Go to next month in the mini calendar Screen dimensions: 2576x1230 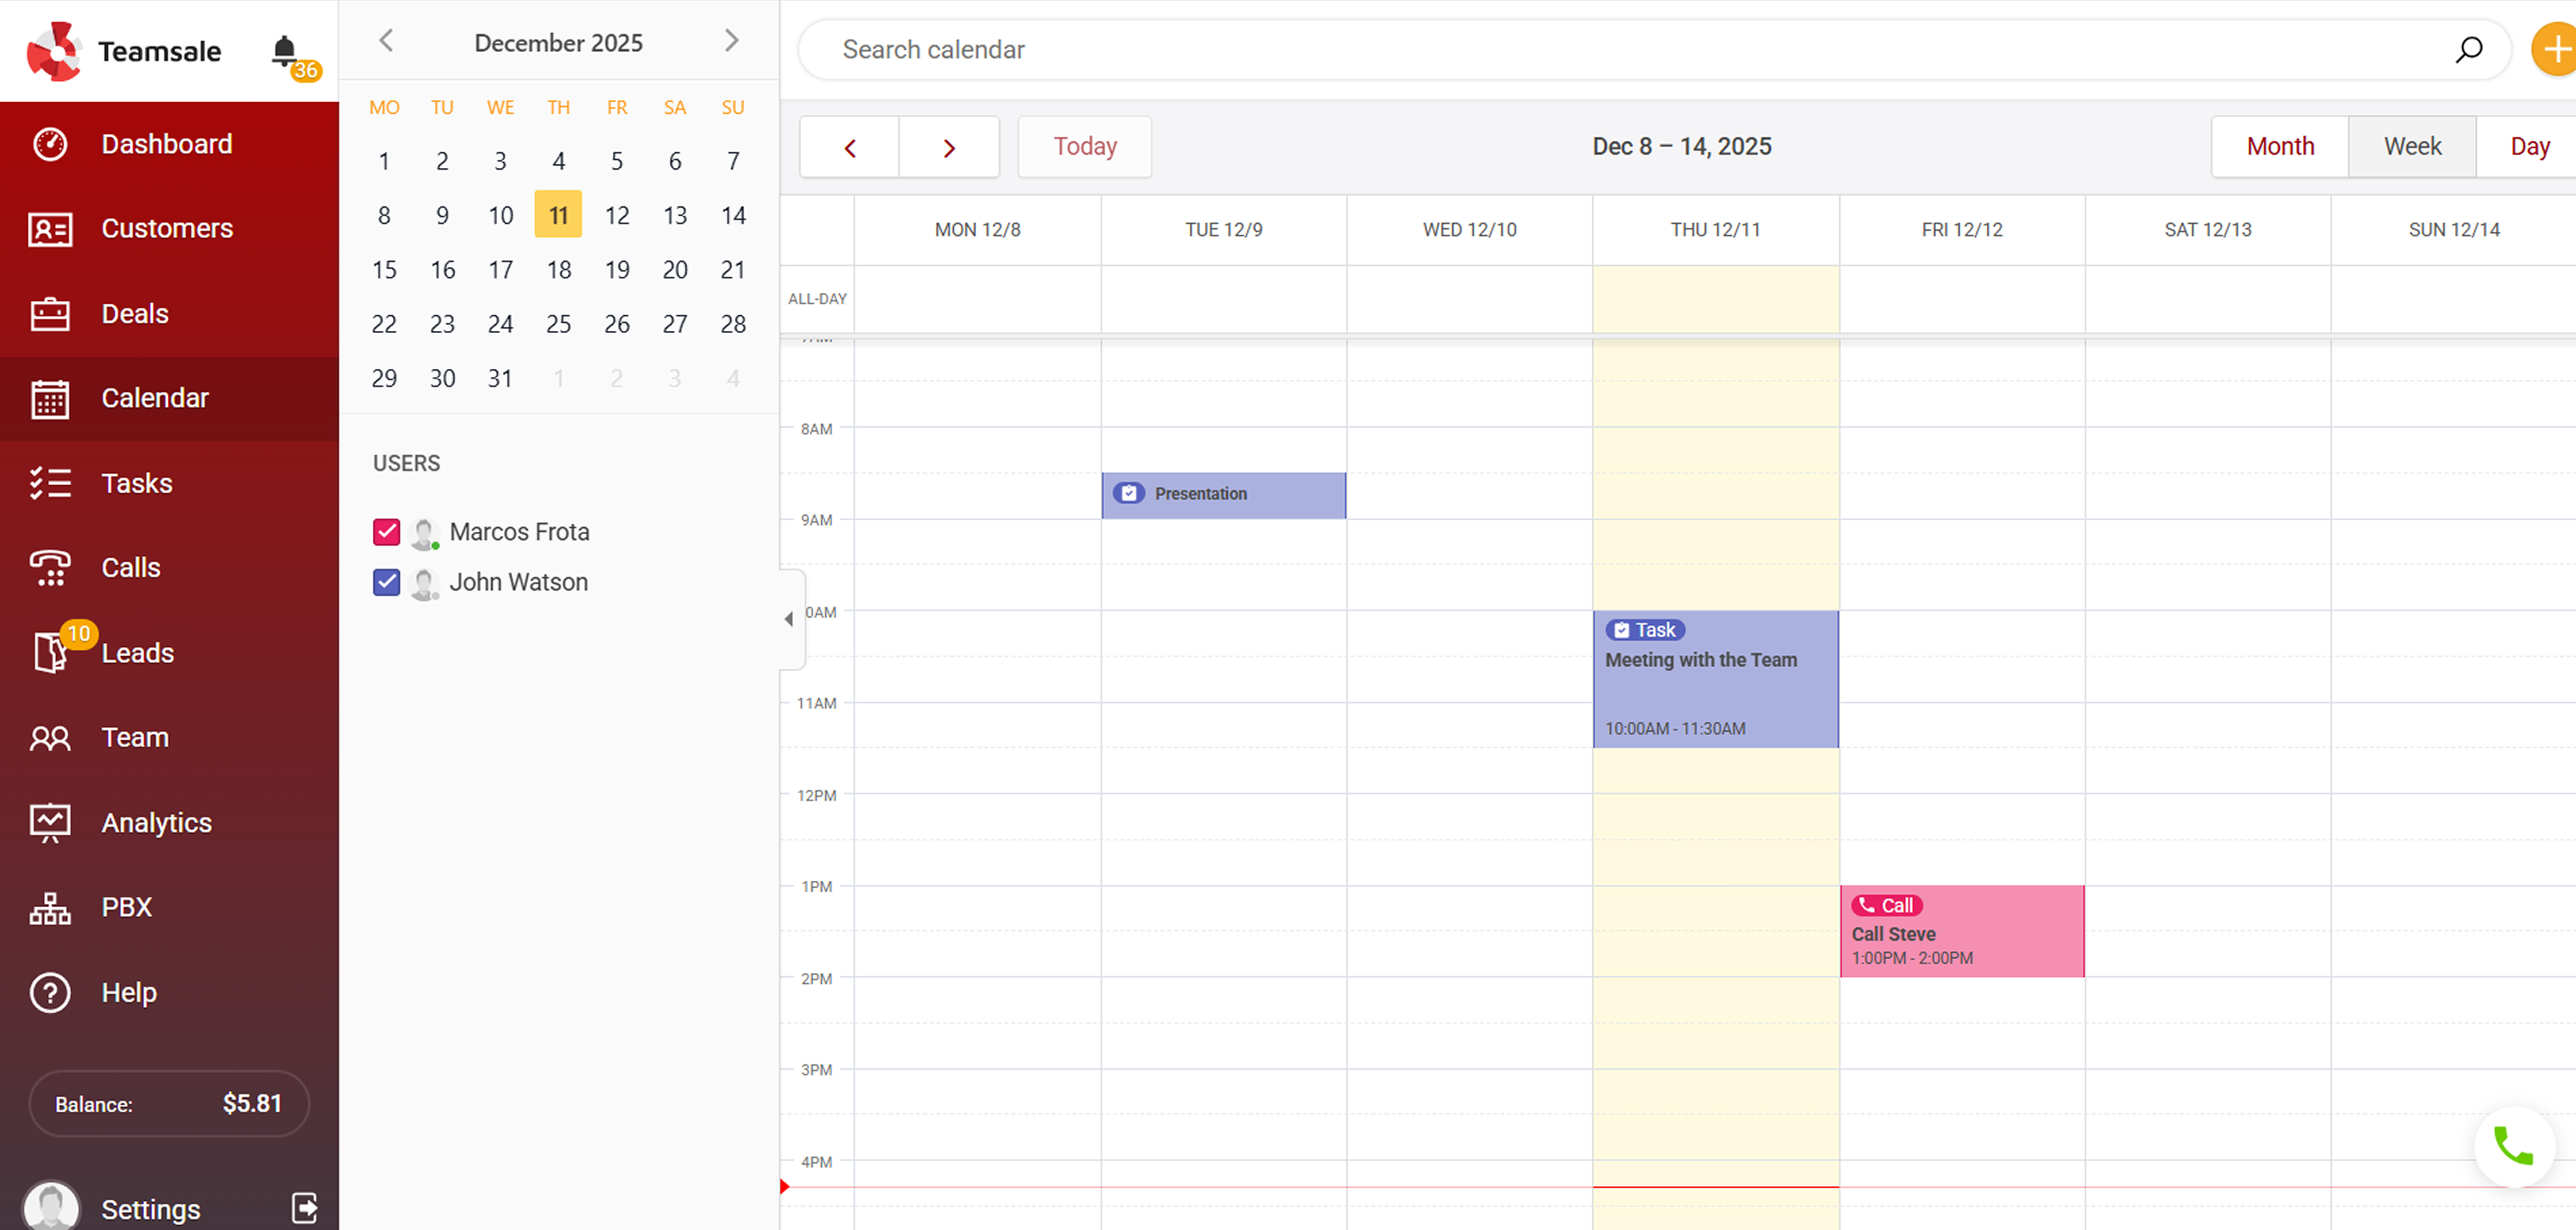coord(731,41)
